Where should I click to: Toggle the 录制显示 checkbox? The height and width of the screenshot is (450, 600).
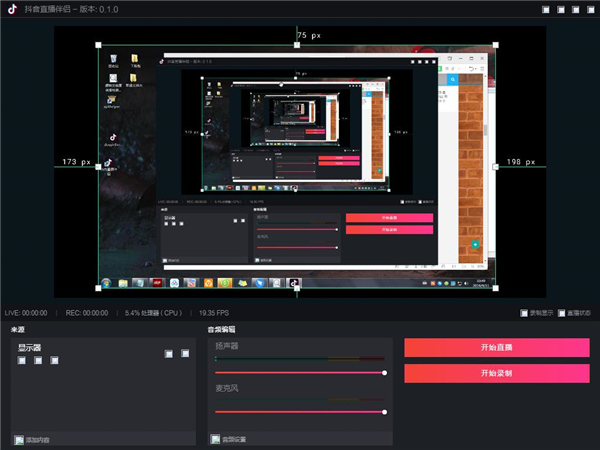pos(524,313)
